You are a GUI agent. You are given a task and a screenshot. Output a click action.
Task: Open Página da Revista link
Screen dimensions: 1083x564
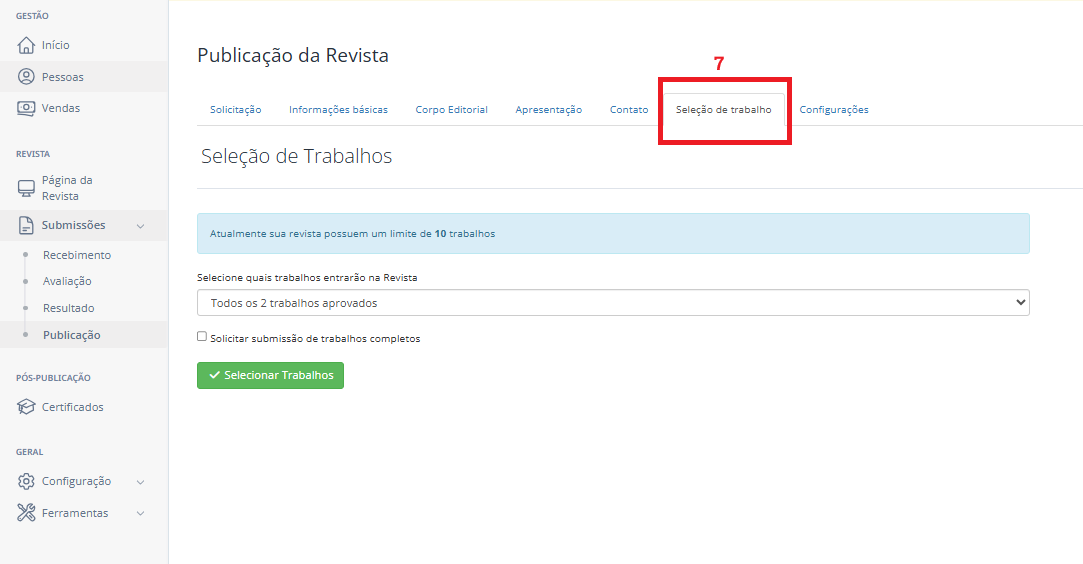point(67,188)
